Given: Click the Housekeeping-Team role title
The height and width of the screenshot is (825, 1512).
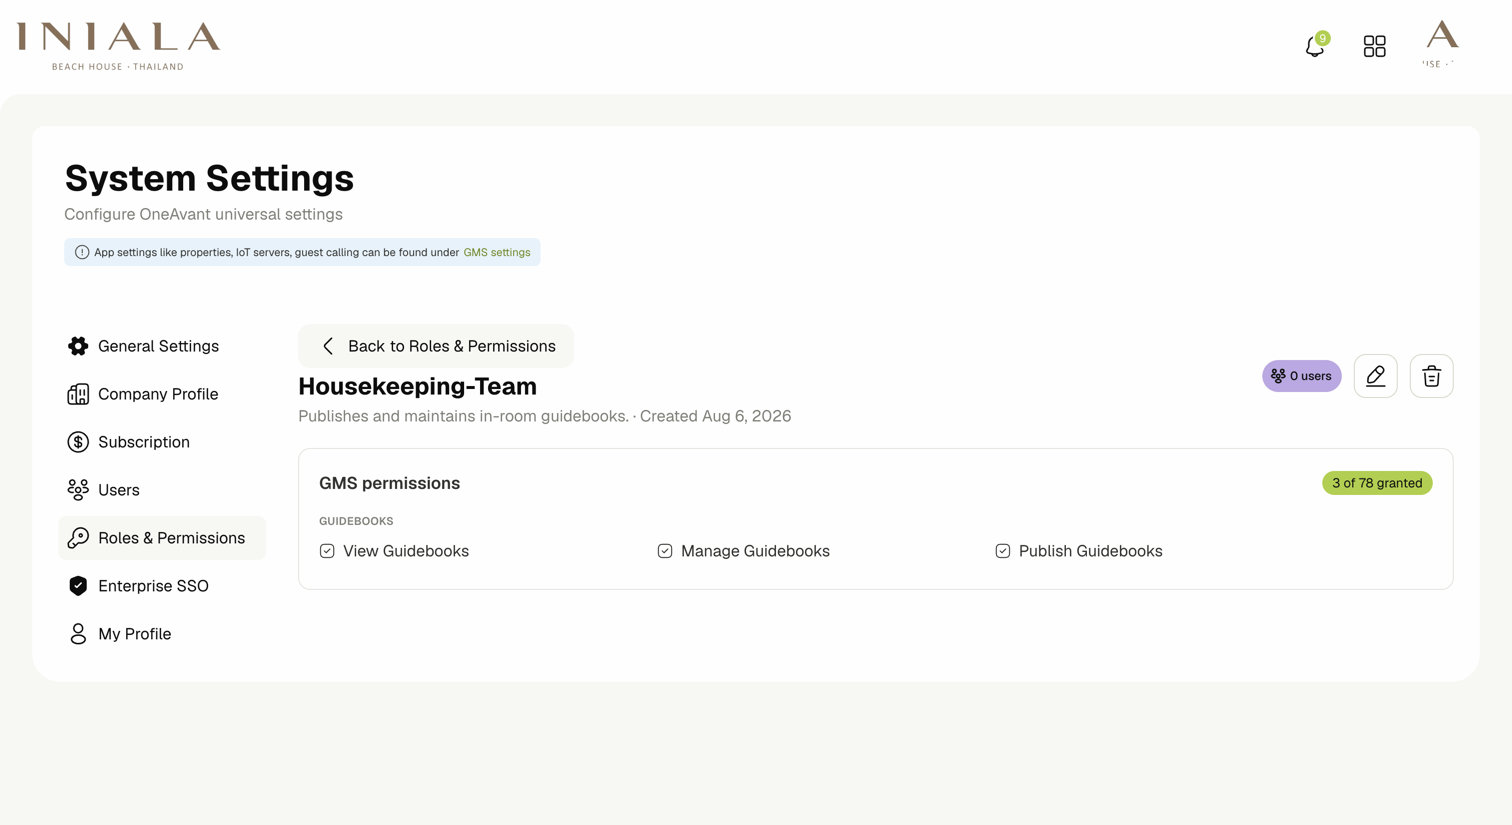Looking at the screenshot, I should click(417, 386).
